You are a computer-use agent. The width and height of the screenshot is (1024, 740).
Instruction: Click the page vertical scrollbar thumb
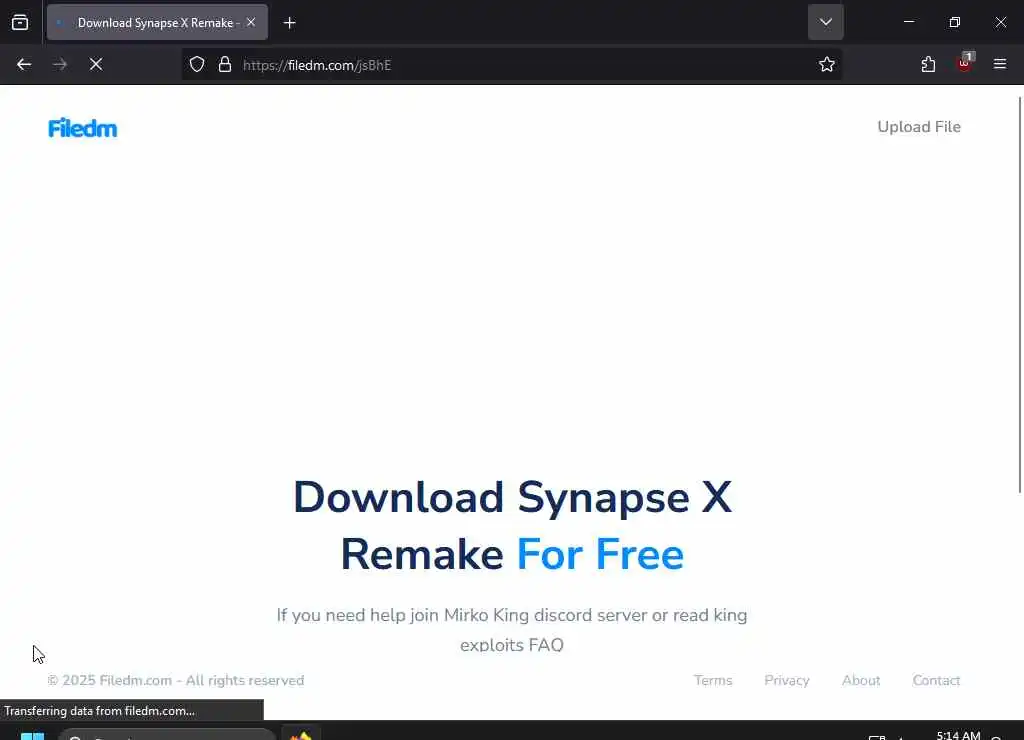1019,294
